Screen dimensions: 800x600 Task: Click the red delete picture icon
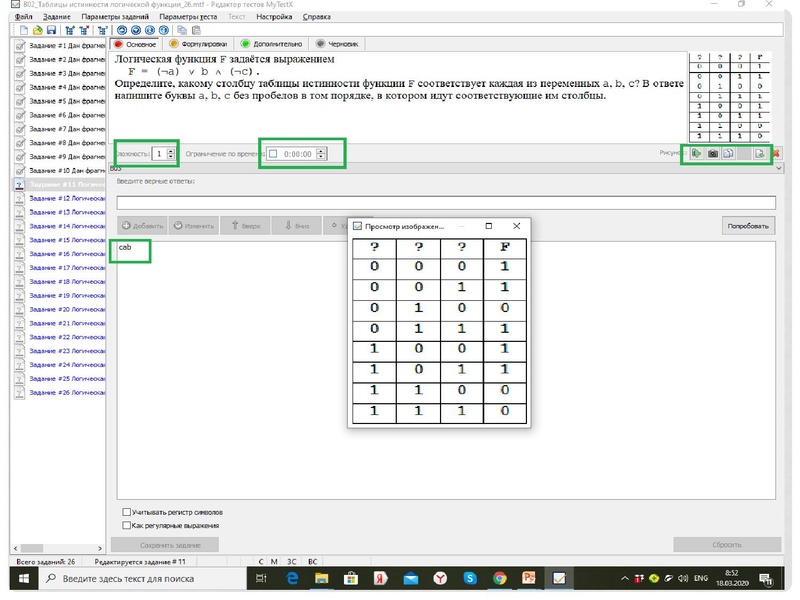point(775,154)
